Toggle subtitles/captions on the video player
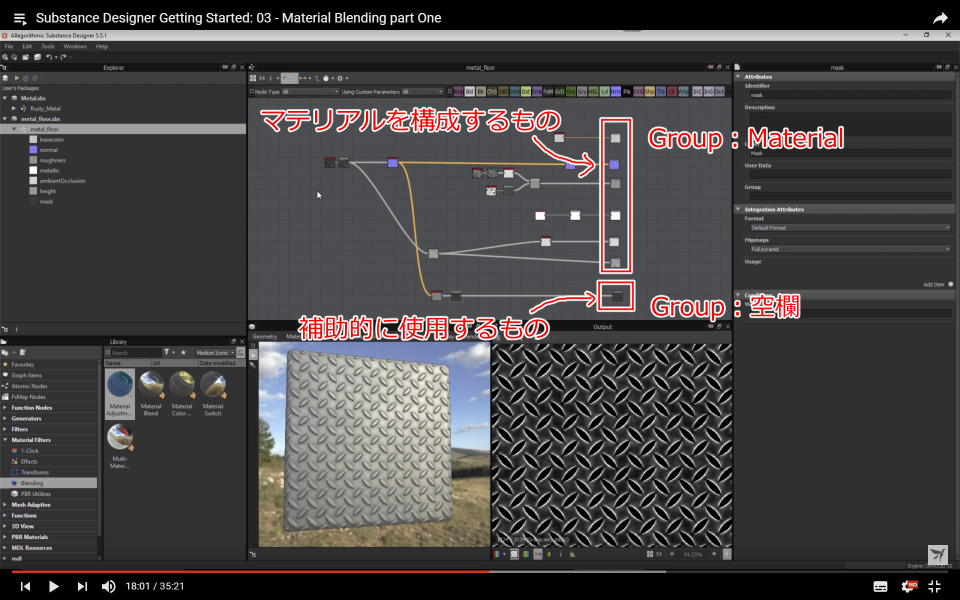 click(x=880, y=587)
